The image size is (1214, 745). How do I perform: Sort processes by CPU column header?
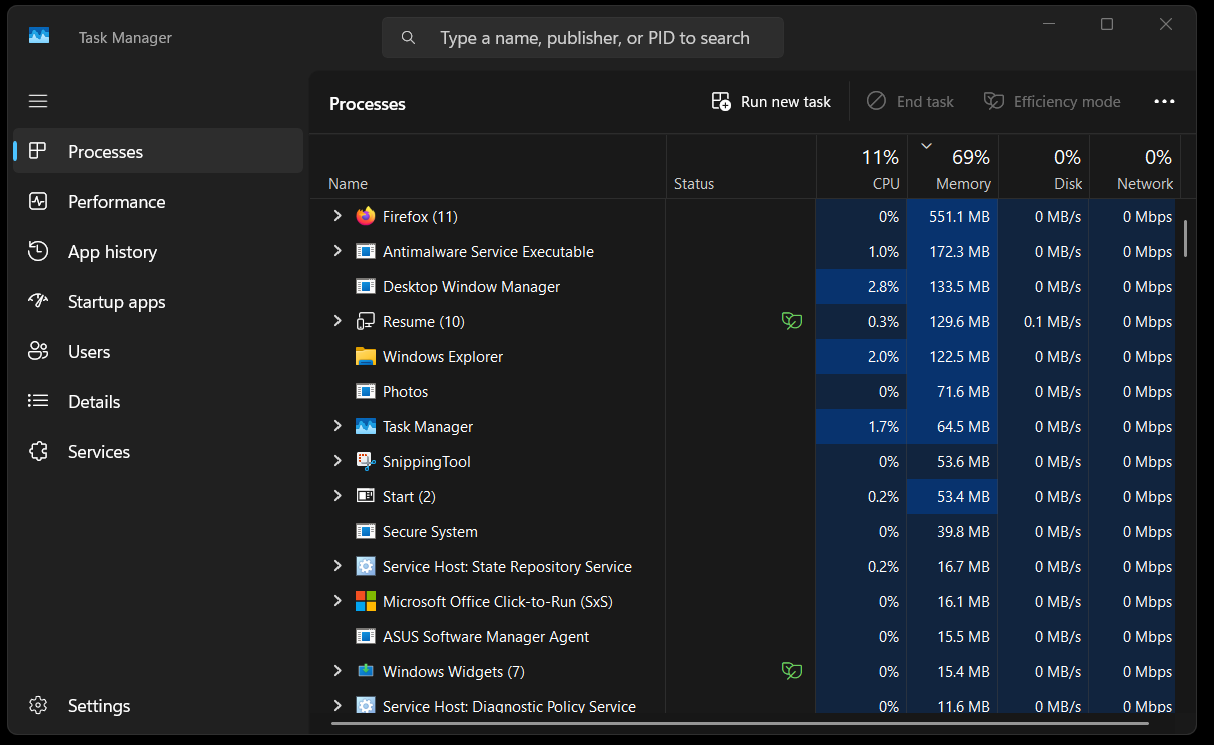(880, 170)
